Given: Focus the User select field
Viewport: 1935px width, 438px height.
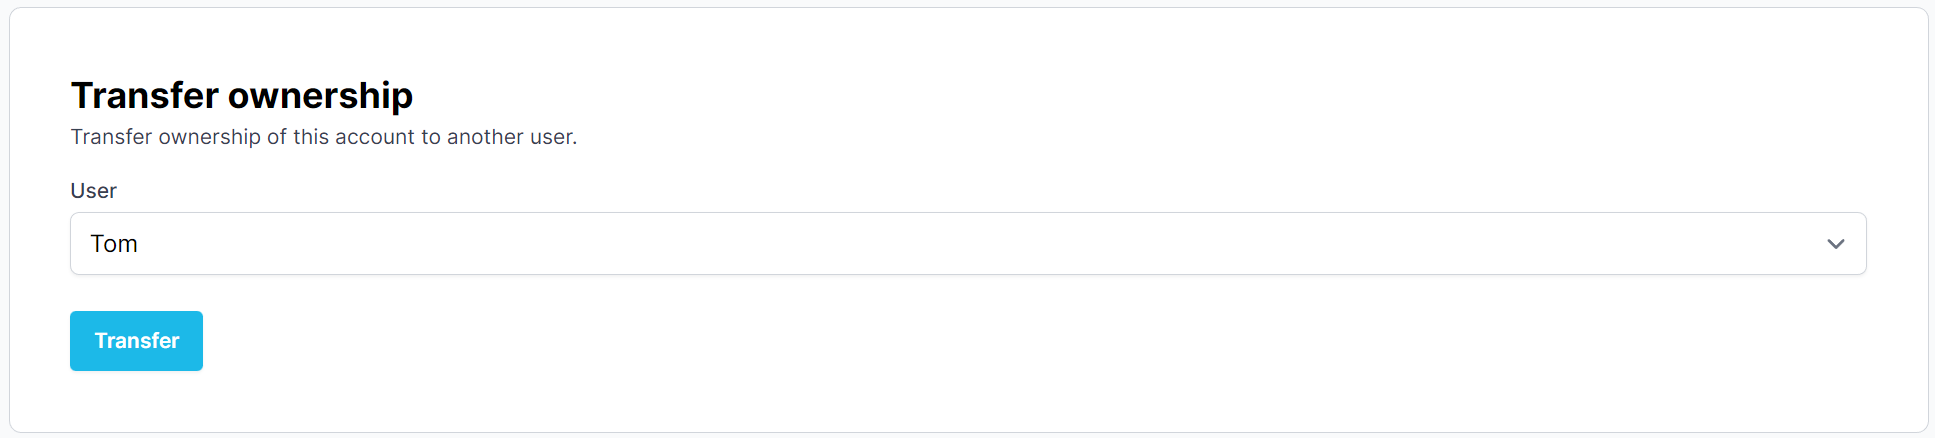Looking at the screenshot, I should tap(967, 243).
